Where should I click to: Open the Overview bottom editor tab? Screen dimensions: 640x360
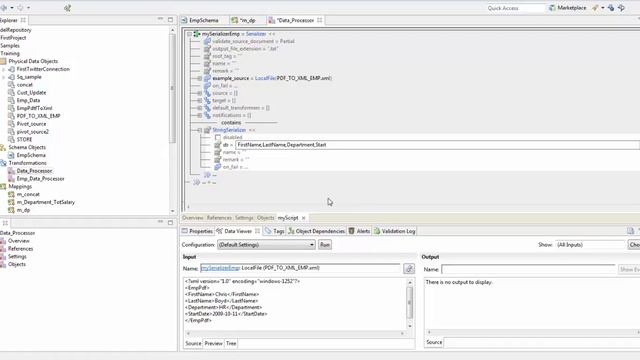pyautogui.click(x=192, y=218)
